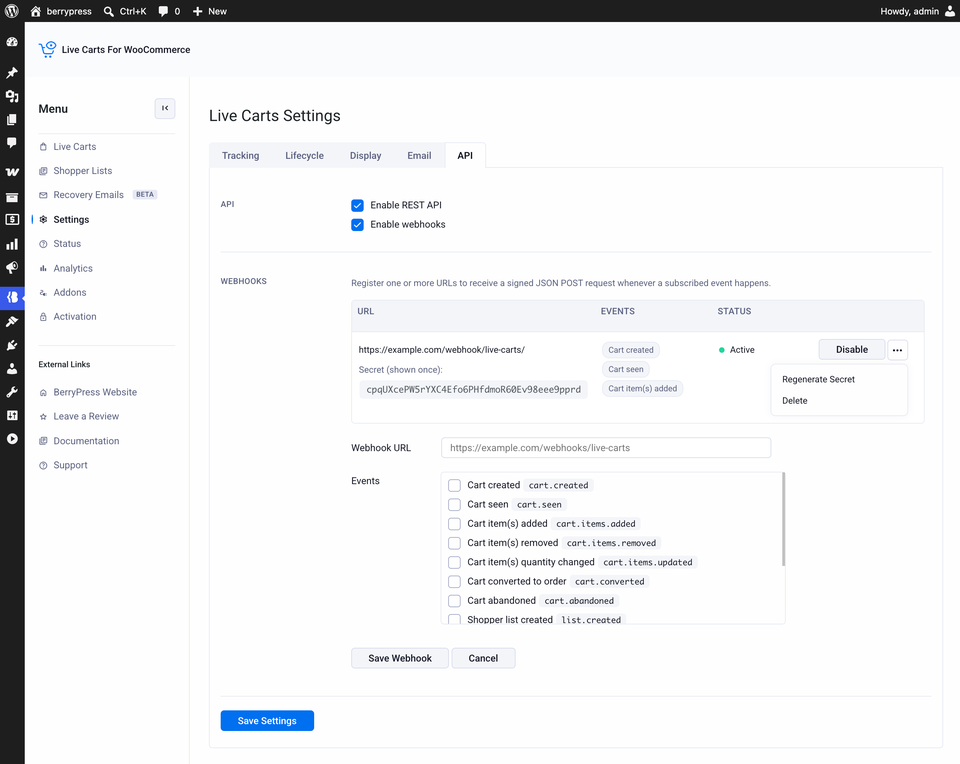
Task: Click the events list scrollbar
Action: click(x=783, y=519)
